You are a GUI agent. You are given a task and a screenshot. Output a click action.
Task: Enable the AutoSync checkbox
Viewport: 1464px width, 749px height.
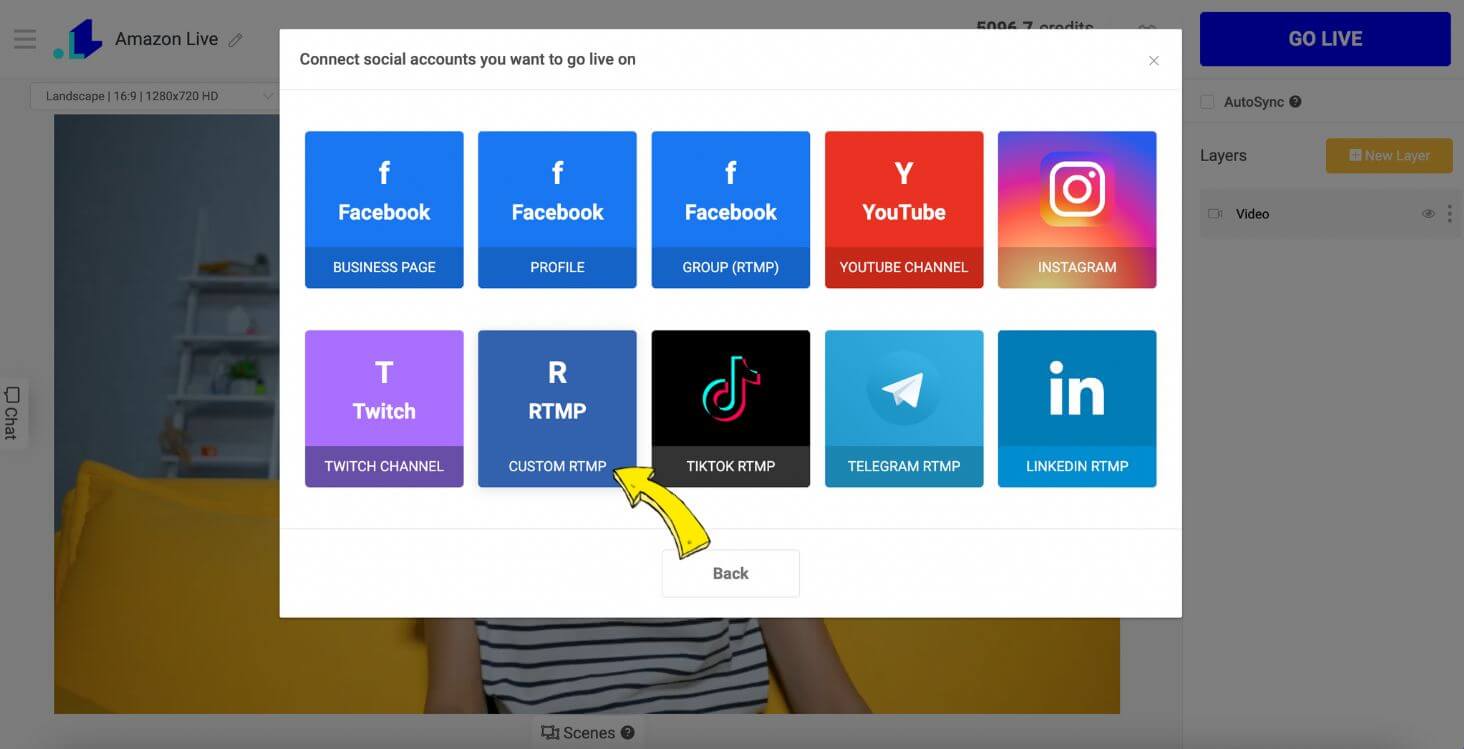click(x=1207, y=102)
